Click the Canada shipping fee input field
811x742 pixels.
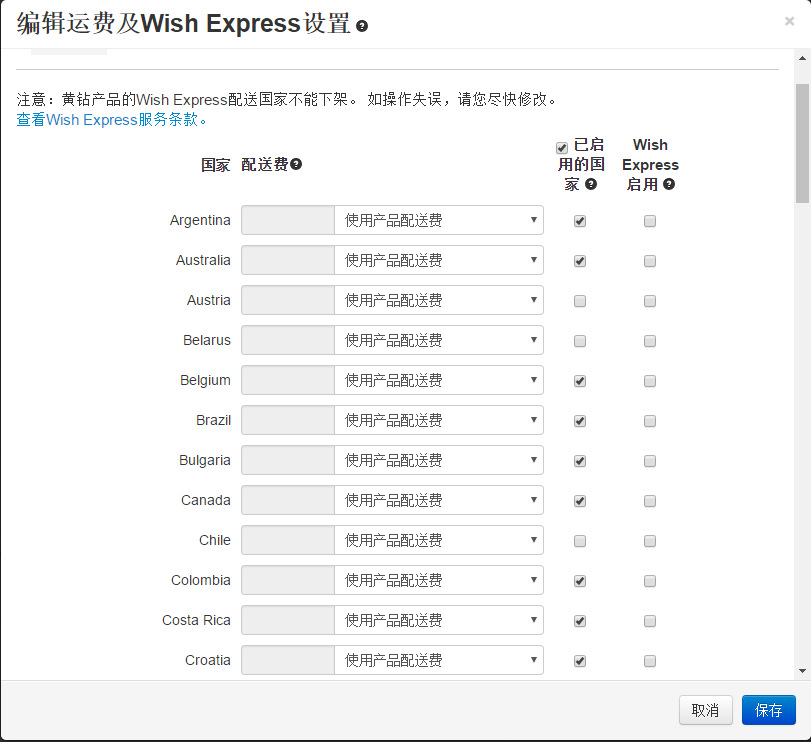point(287,500)
